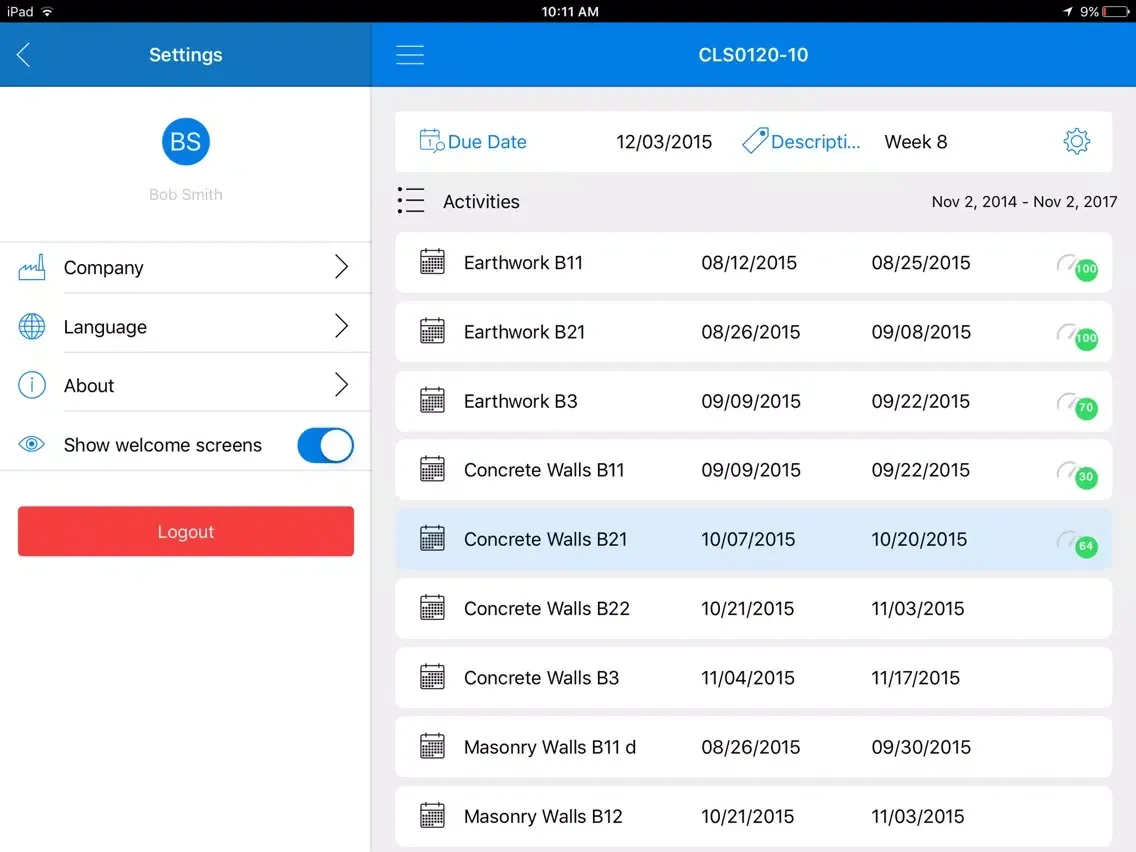This screenshot has width=1136, height=852.
Task: Select the Earthwork B3 activity name
Action: coord(520,401)
